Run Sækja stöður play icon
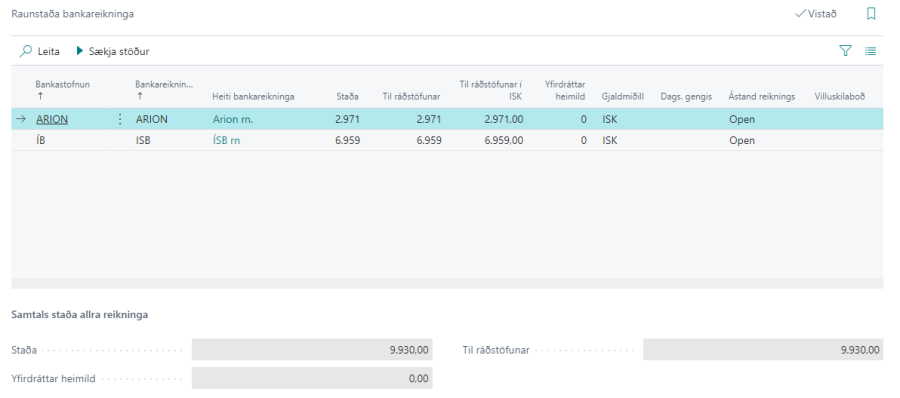900x398 pixels. [x=80, y=51]
